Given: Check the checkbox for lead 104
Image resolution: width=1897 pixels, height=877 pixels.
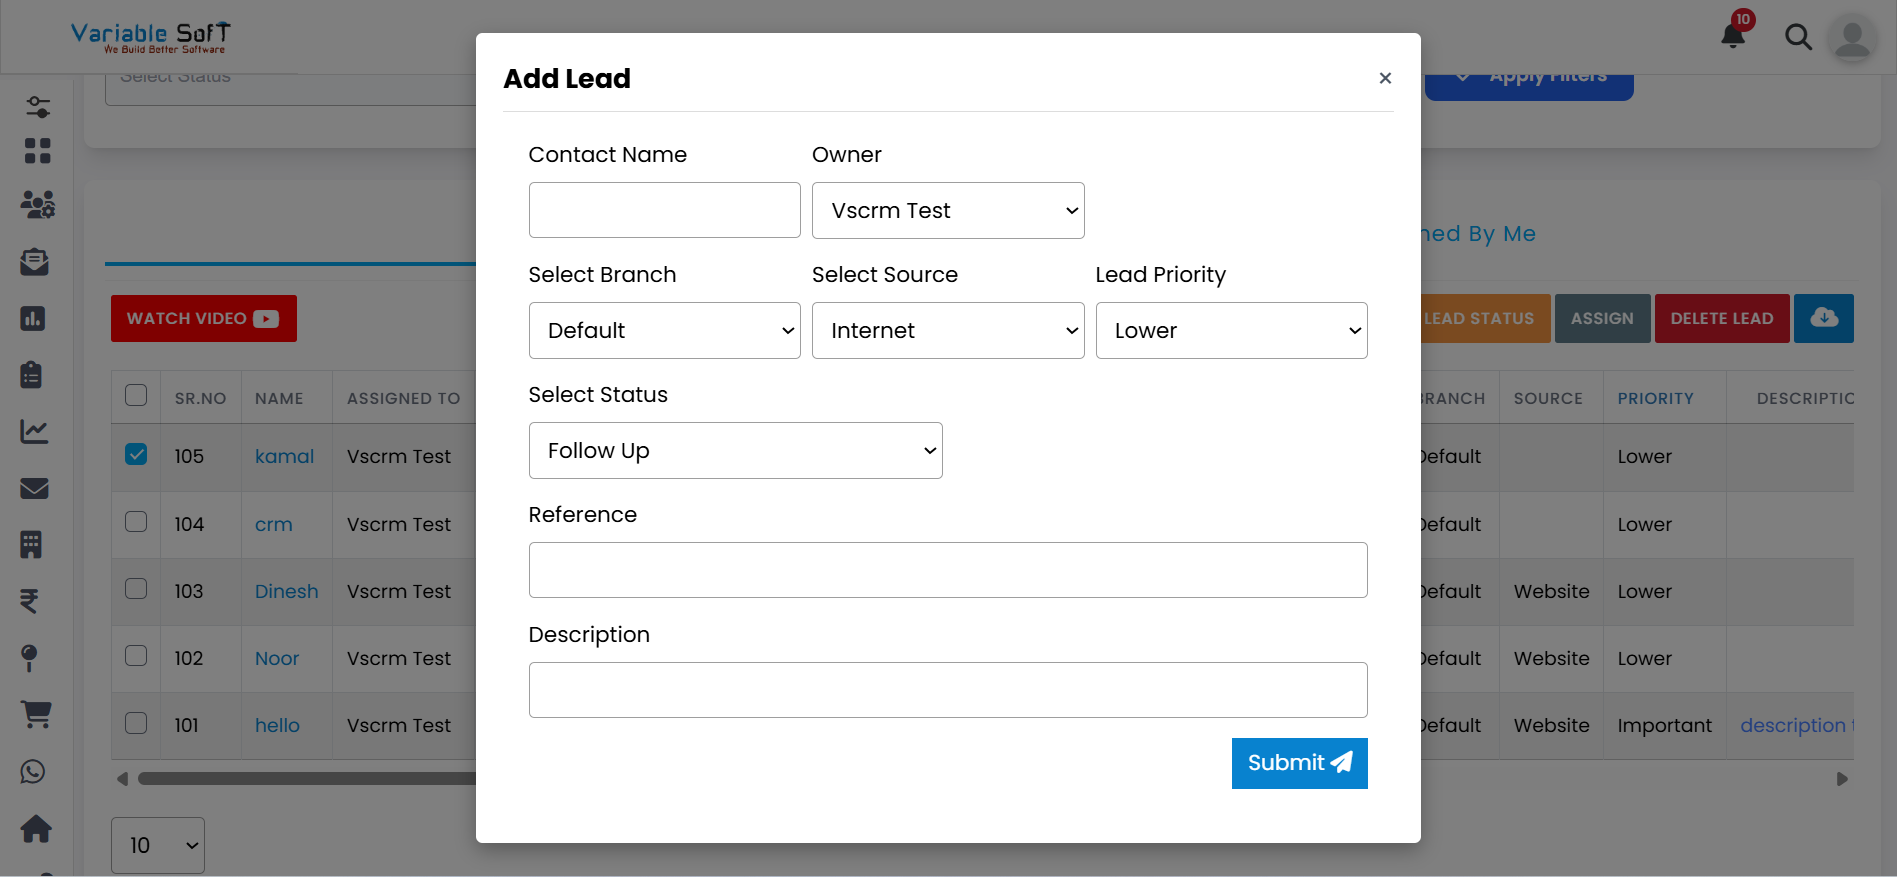Looking at the screenshot, I should coord(136,522).
